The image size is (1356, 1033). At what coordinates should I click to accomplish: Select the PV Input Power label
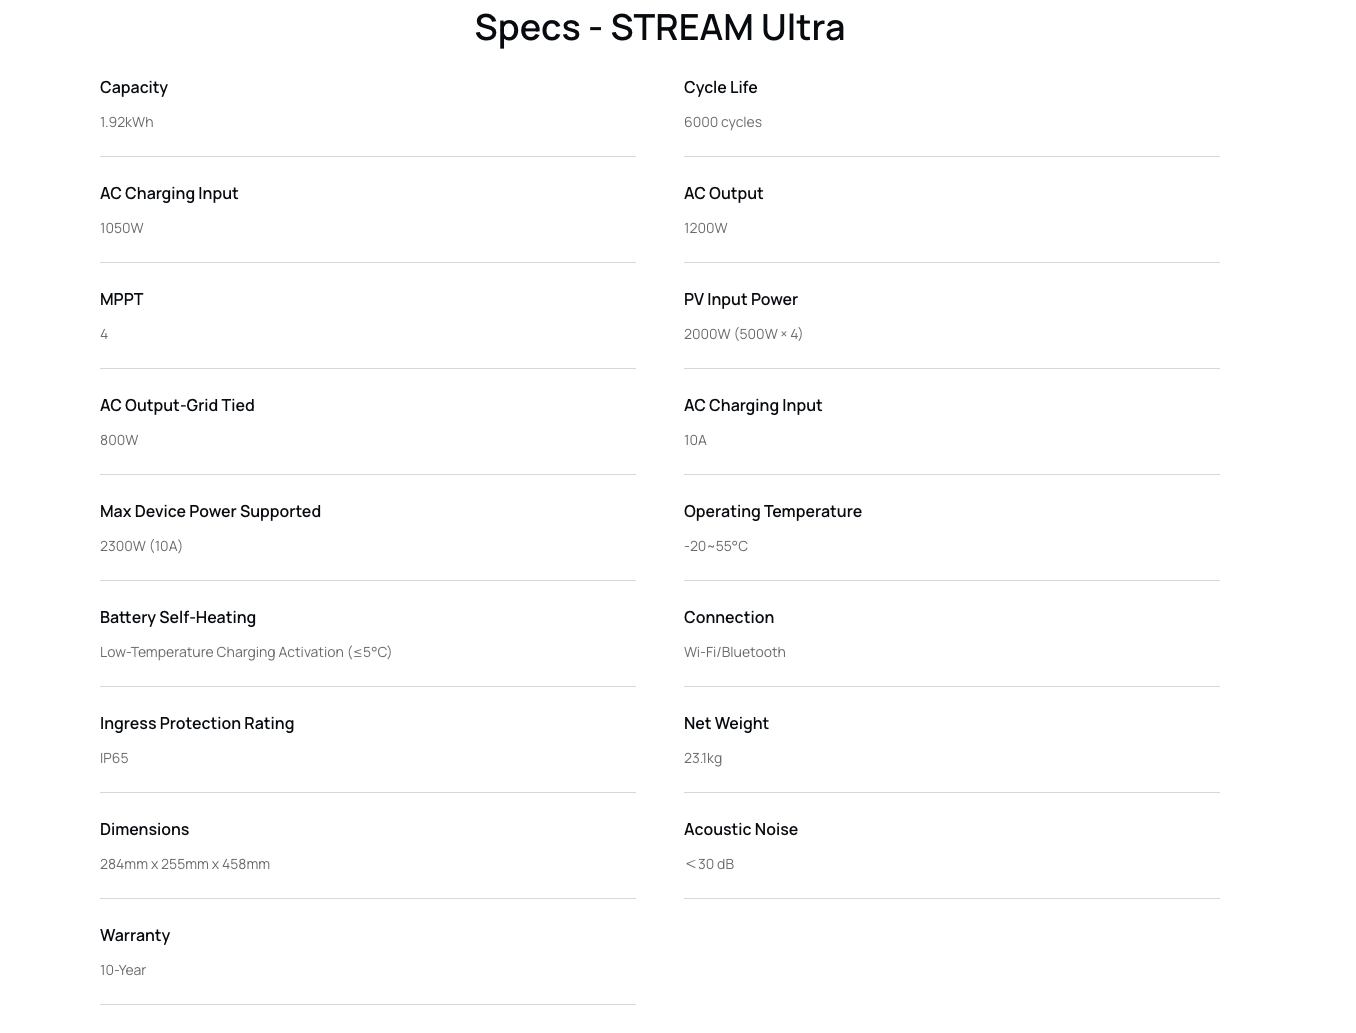click(x=741, y=299)
